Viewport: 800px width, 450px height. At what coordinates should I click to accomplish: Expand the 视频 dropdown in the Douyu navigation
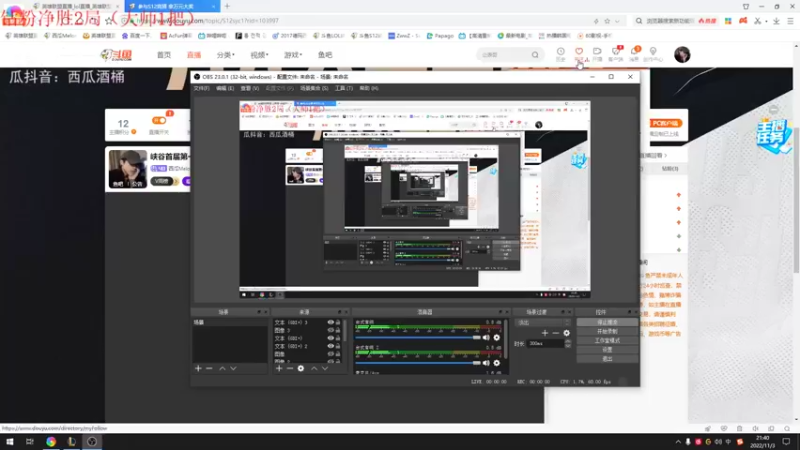(x=259, y=55)
